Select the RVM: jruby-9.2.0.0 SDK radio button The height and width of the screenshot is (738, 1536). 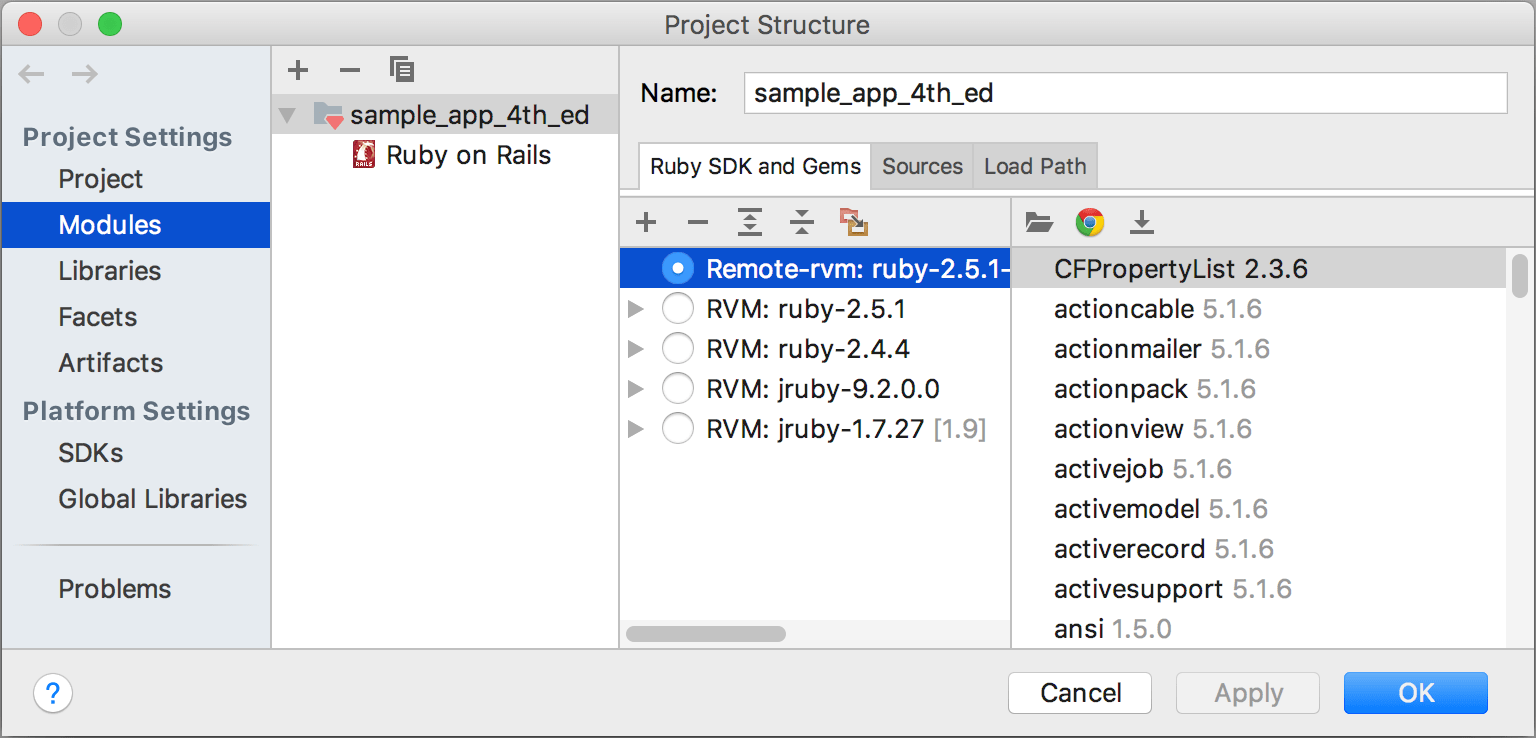click(x=678, y=389)
